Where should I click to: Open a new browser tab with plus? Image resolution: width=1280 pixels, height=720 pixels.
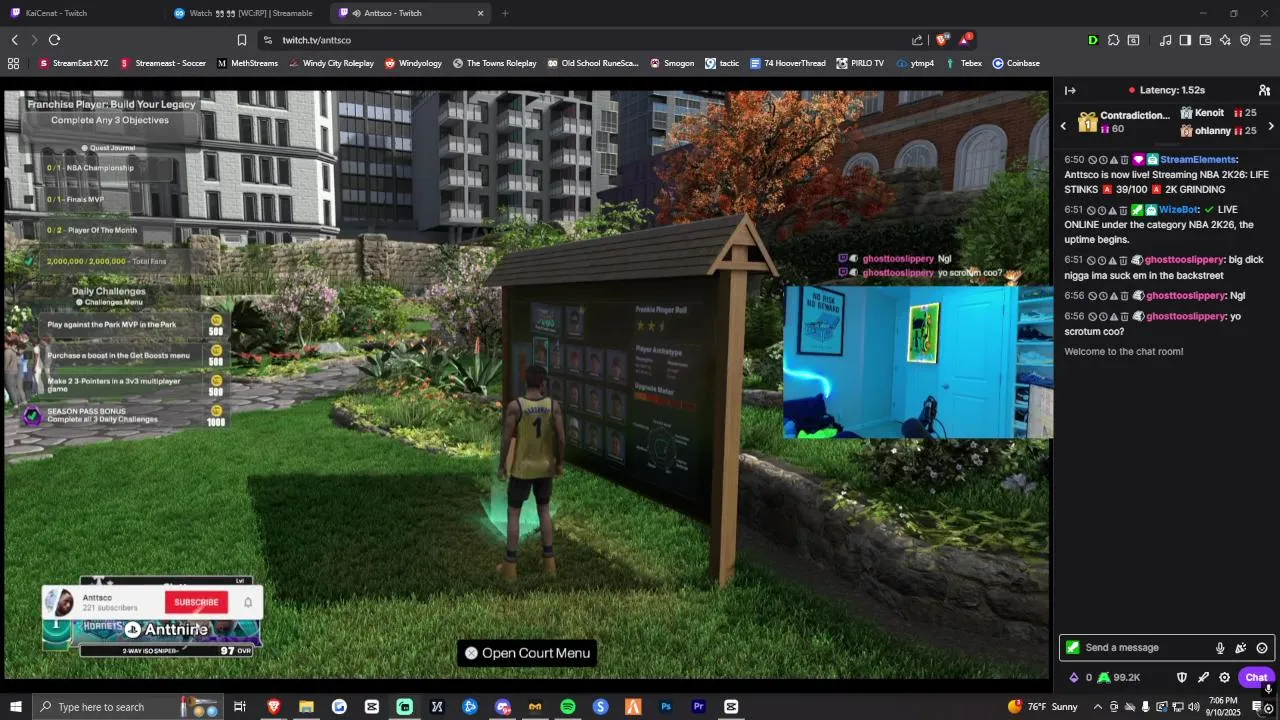coord(505,13)
